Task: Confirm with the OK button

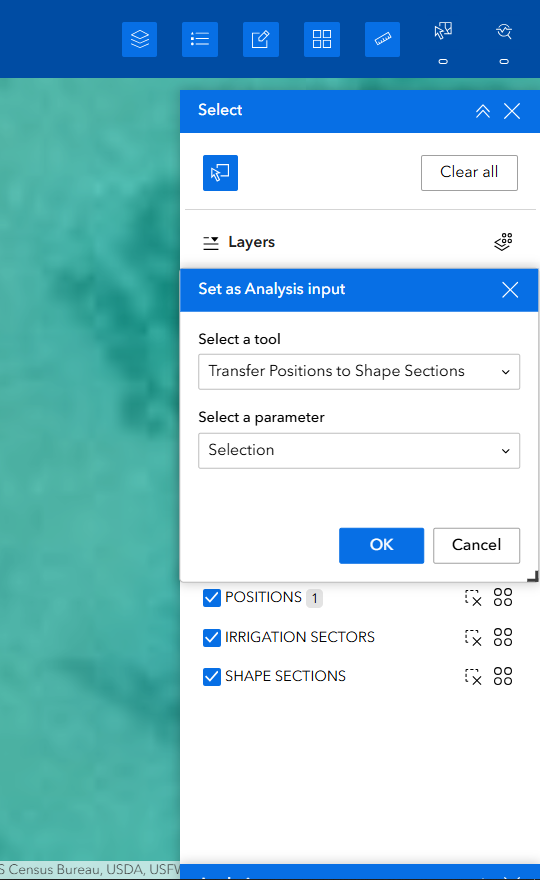Action: point(381,546)
